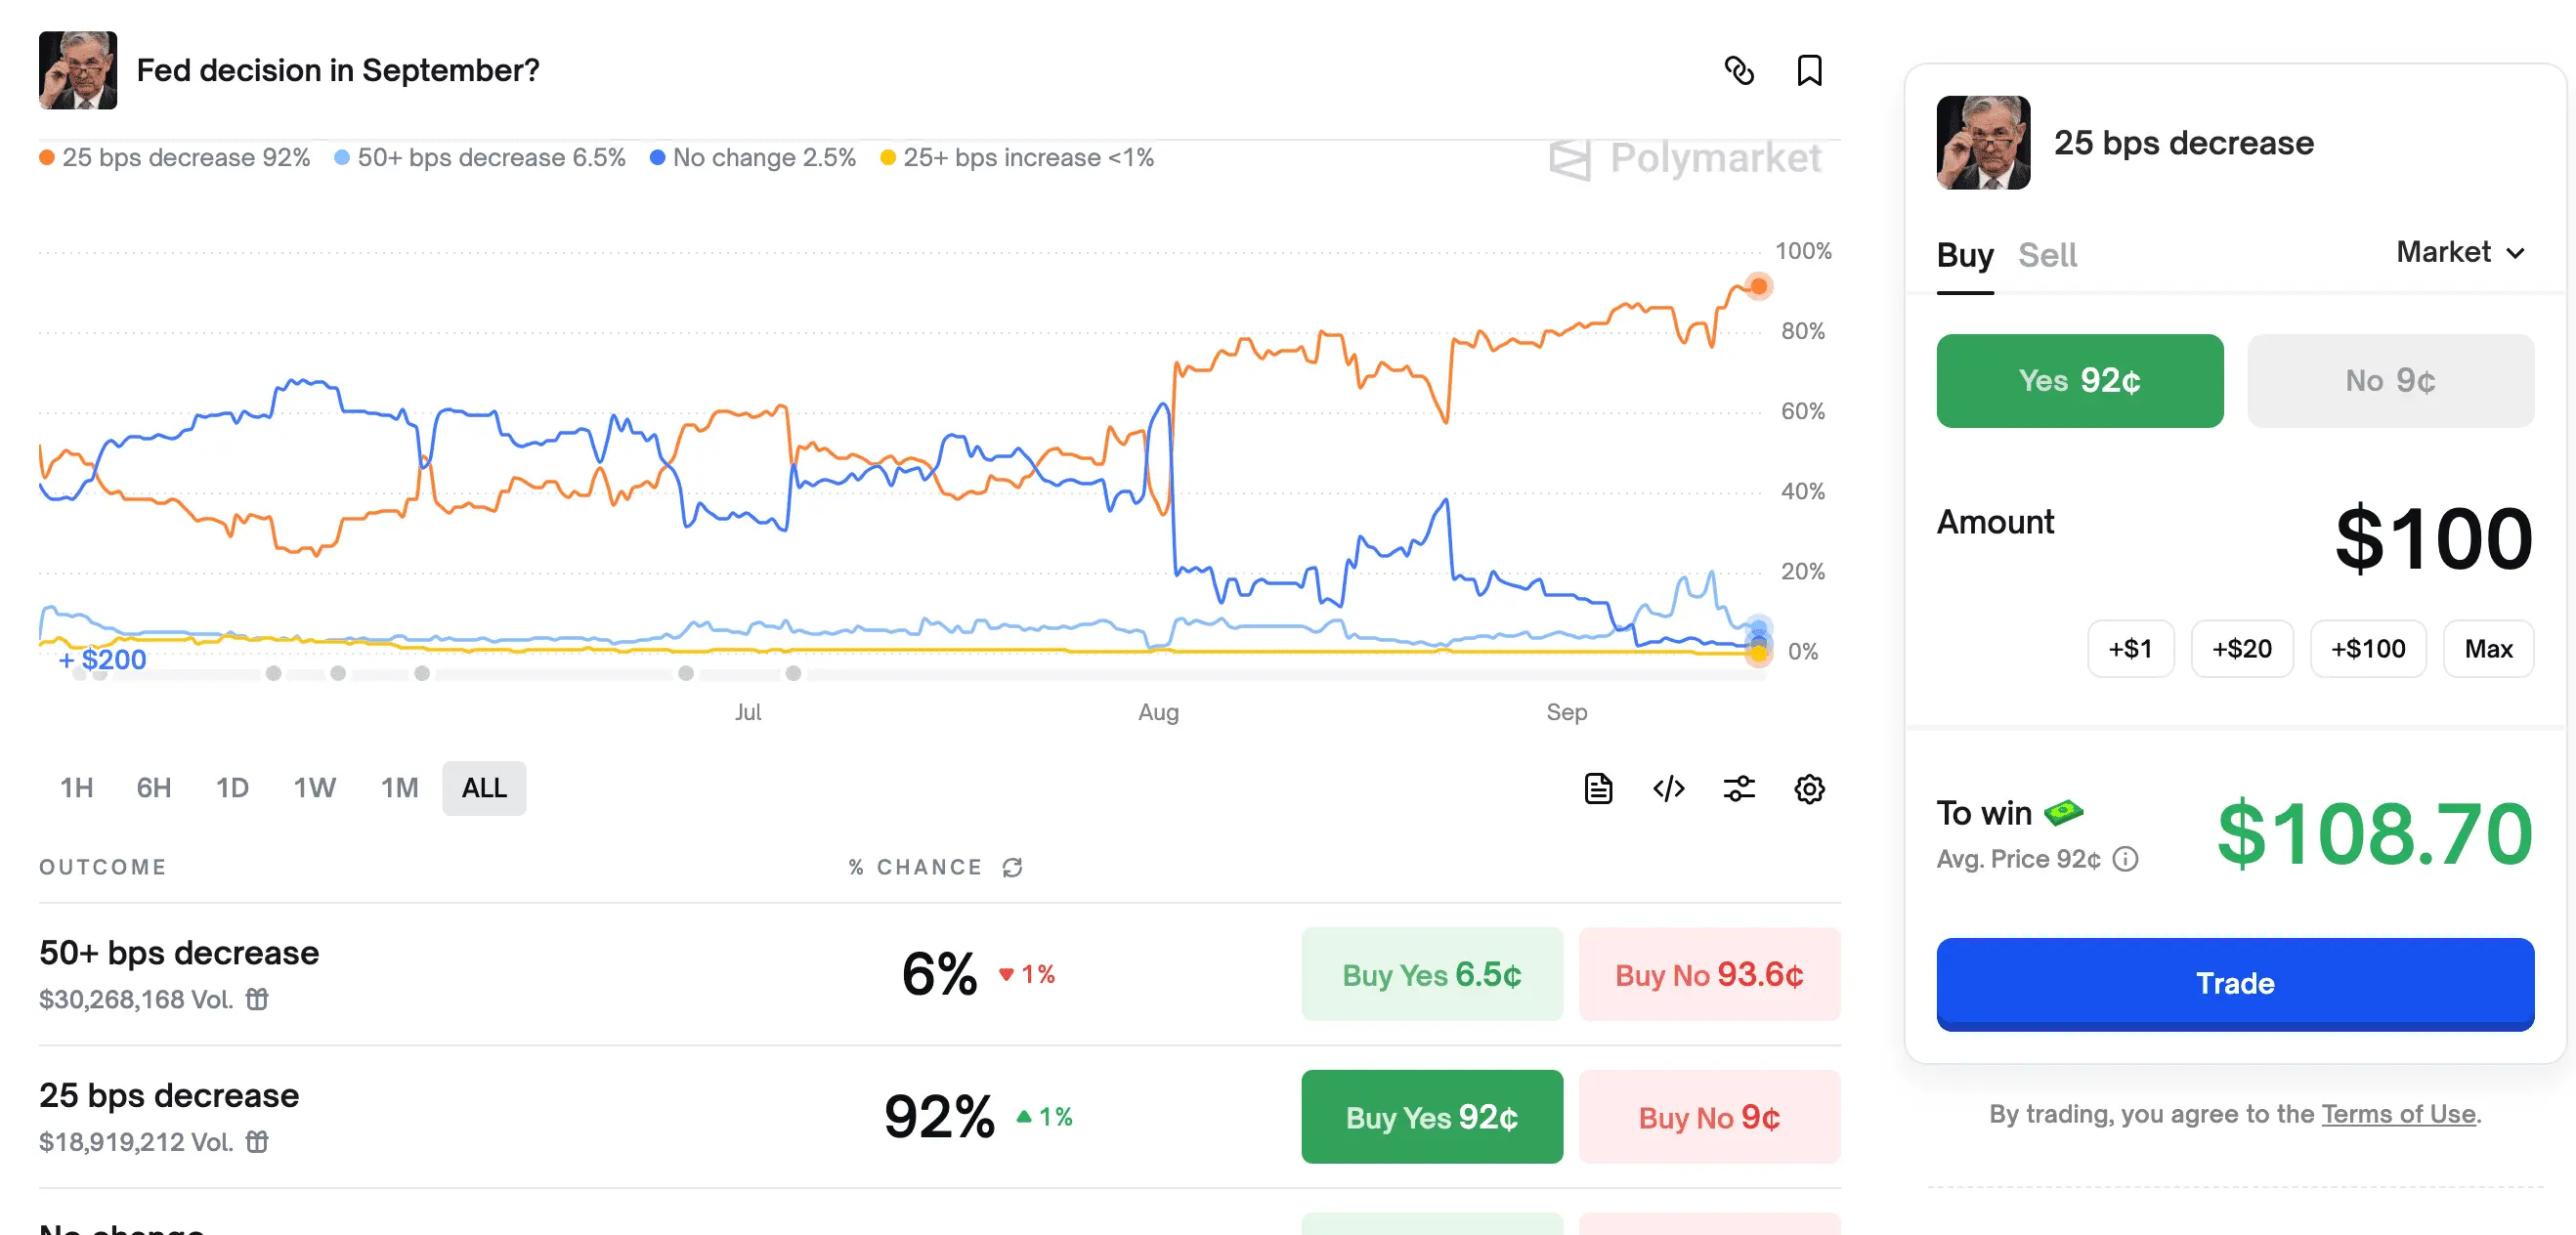Add +$1 to the amount

tap(2130, 649)
